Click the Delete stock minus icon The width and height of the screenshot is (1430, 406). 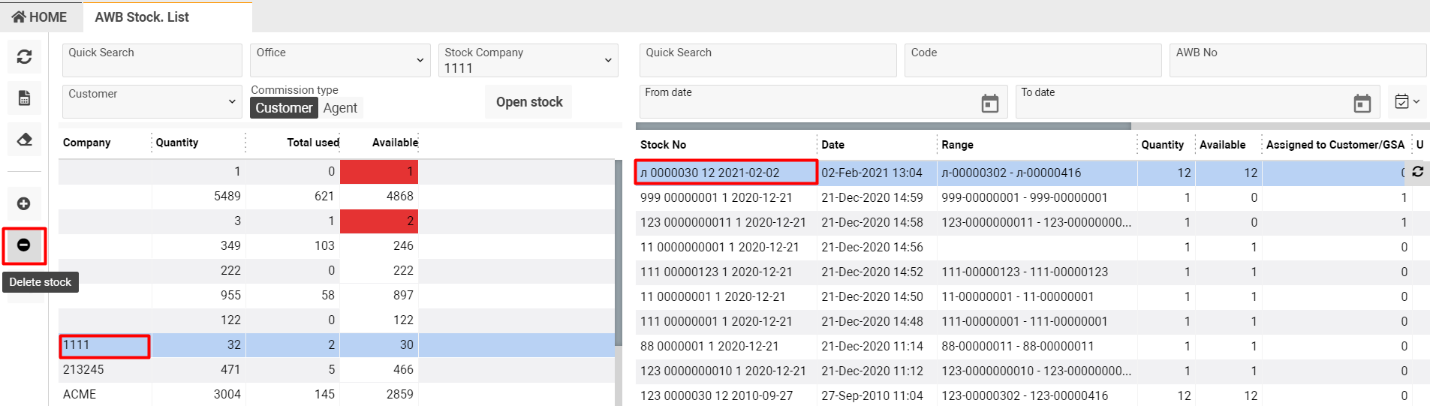[24, 245]
